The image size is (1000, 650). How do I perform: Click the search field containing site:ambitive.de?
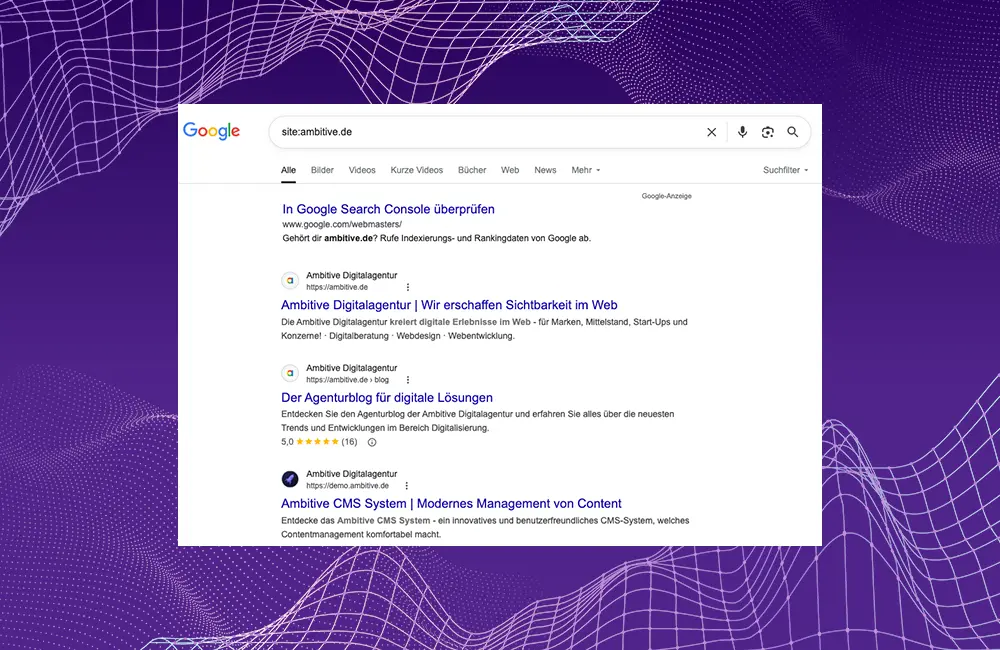click(x=480, y=132)
